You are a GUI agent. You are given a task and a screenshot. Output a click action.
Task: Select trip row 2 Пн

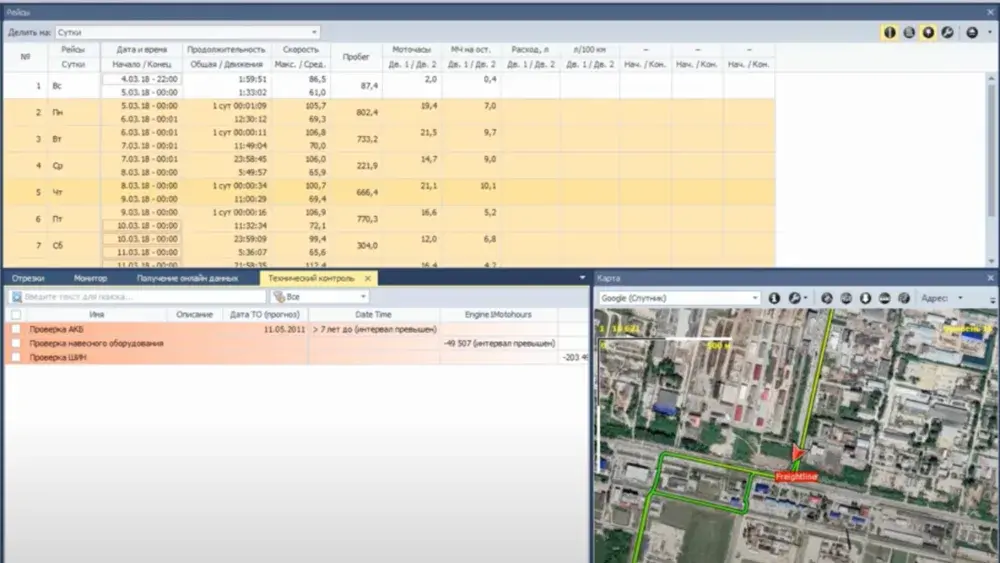389,112
